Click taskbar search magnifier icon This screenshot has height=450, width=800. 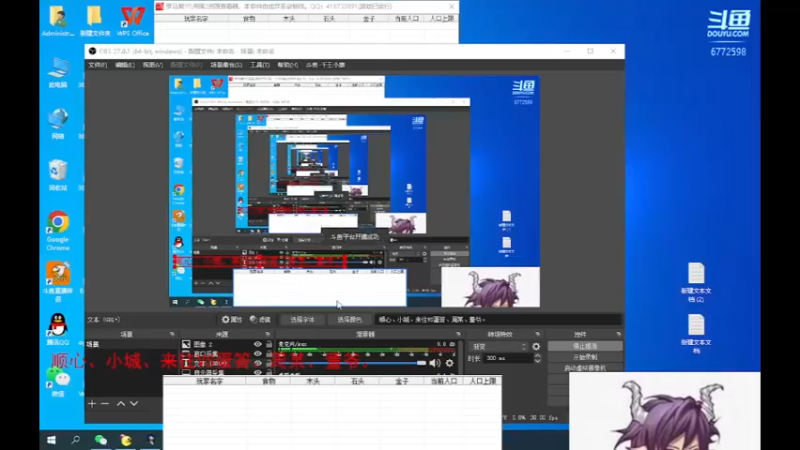pos(76,440)
